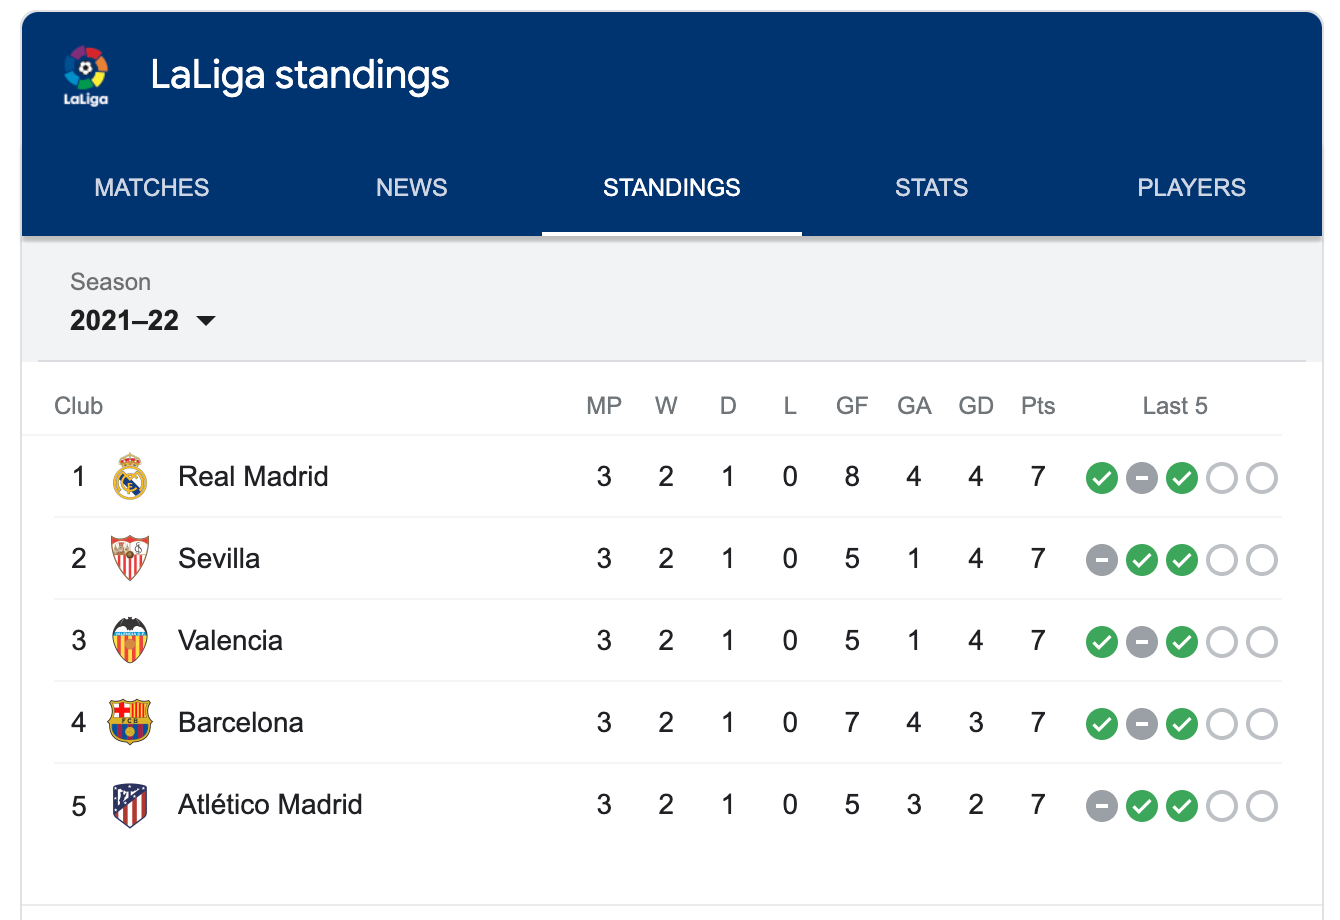Select the Barcelona team name
Image resolution: width=1340 pixels, height=920 pixels.
point(240,723)
